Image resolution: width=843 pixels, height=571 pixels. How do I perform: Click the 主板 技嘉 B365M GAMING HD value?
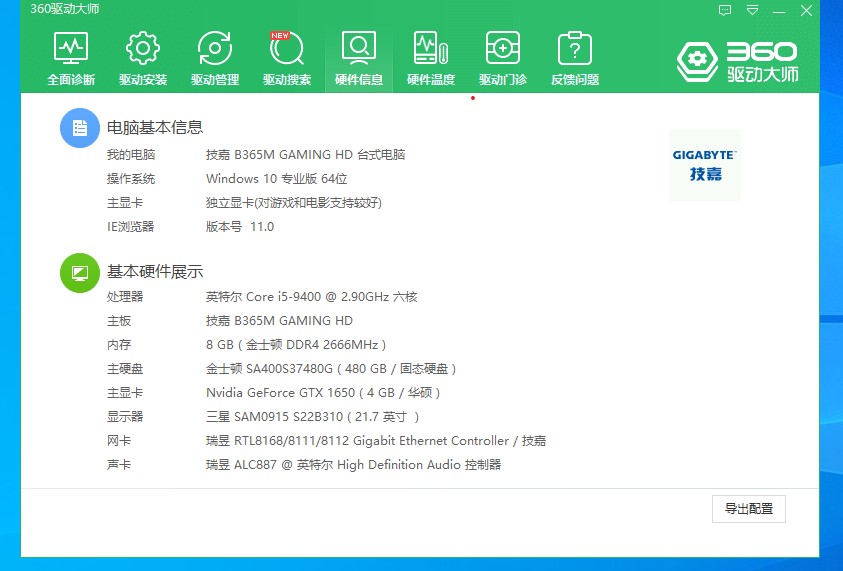pos(279,321)
